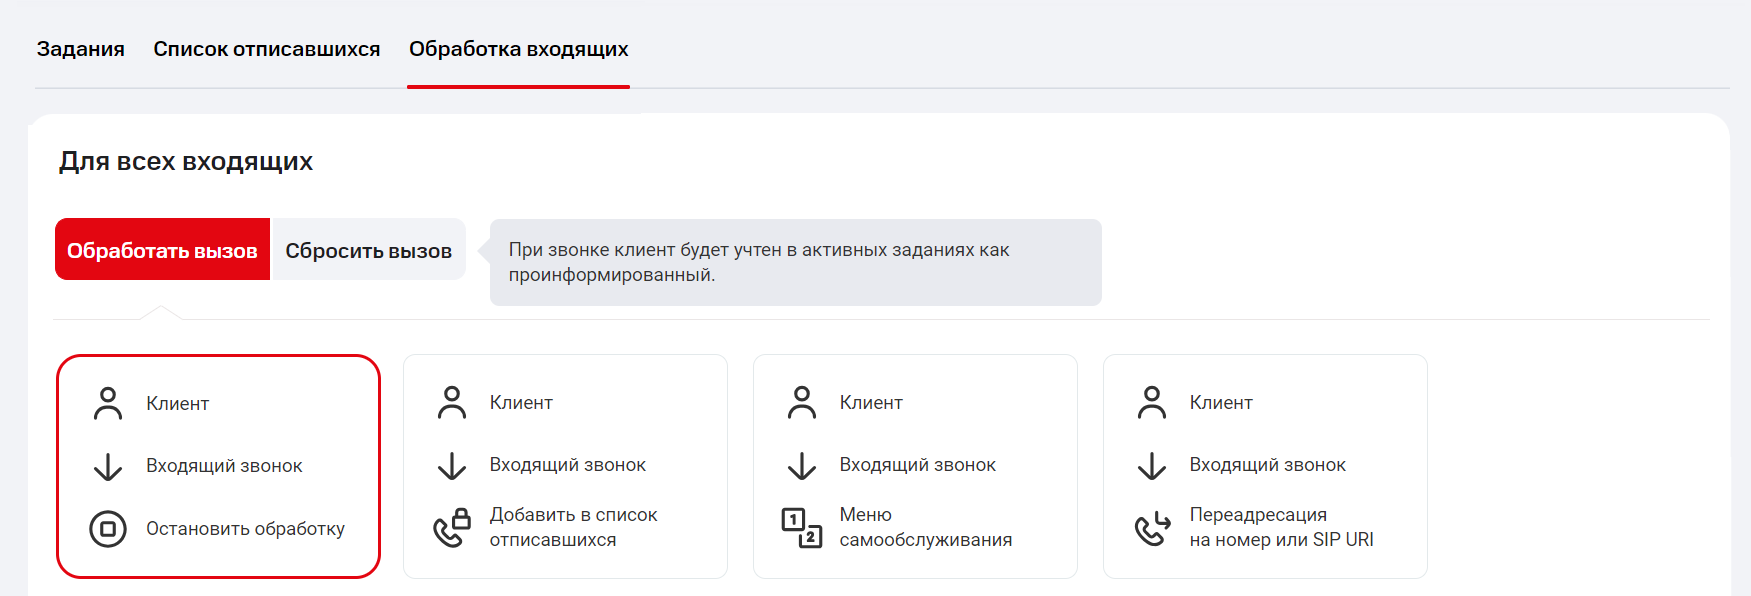This screenshot has height=596, width=1751.
Task: Open the 'Список отписавшихся' tab
Action: click(x=266, y=49)
